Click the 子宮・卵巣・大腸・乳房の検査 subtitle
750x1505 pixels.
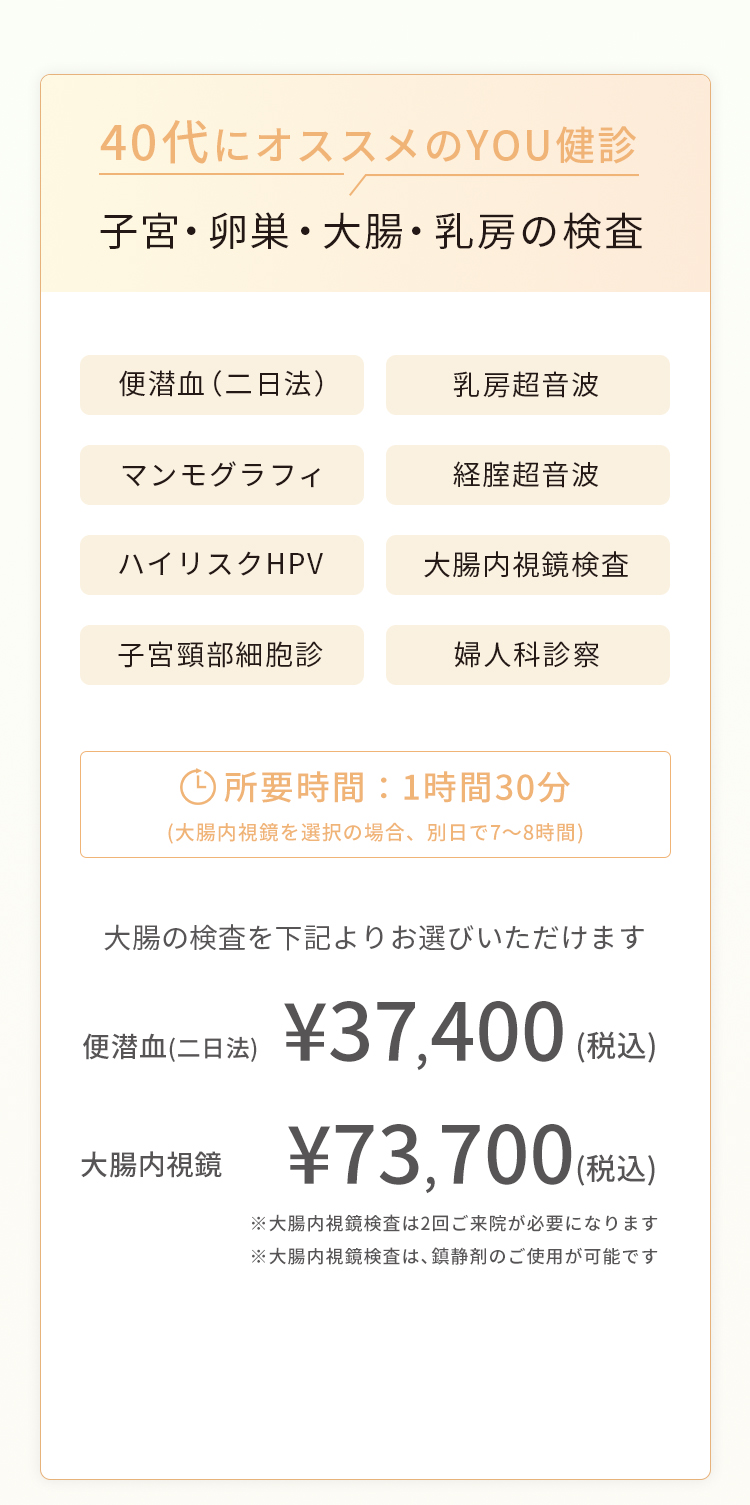(371, 232)
